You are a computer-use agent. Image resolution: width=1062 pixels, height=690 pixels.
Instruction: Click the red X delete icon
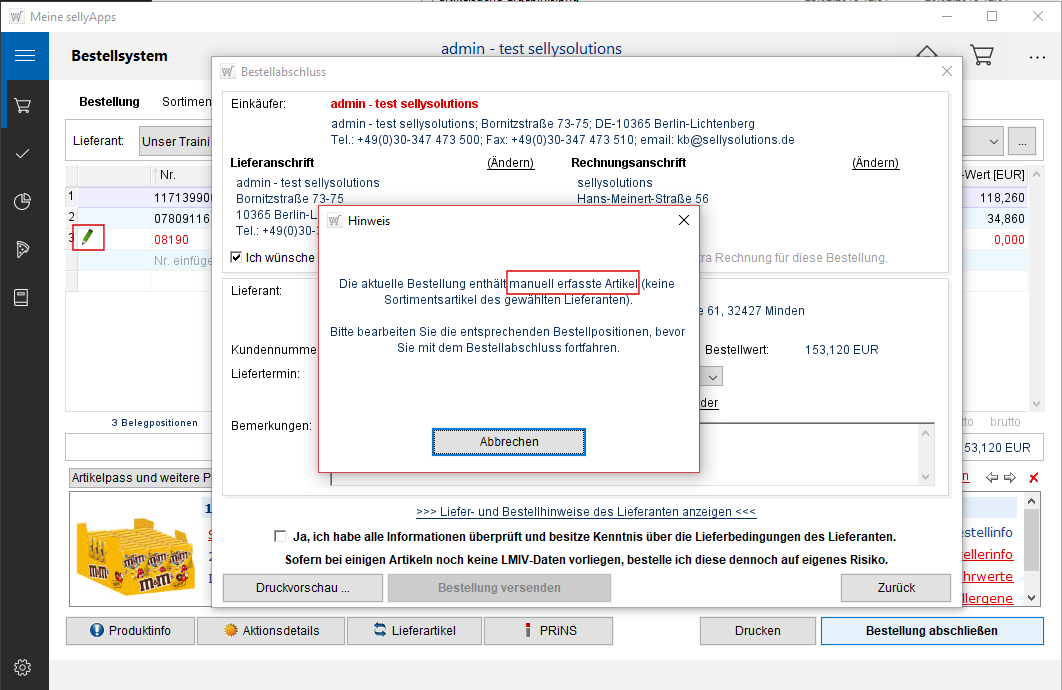[x=1034, y=478]
